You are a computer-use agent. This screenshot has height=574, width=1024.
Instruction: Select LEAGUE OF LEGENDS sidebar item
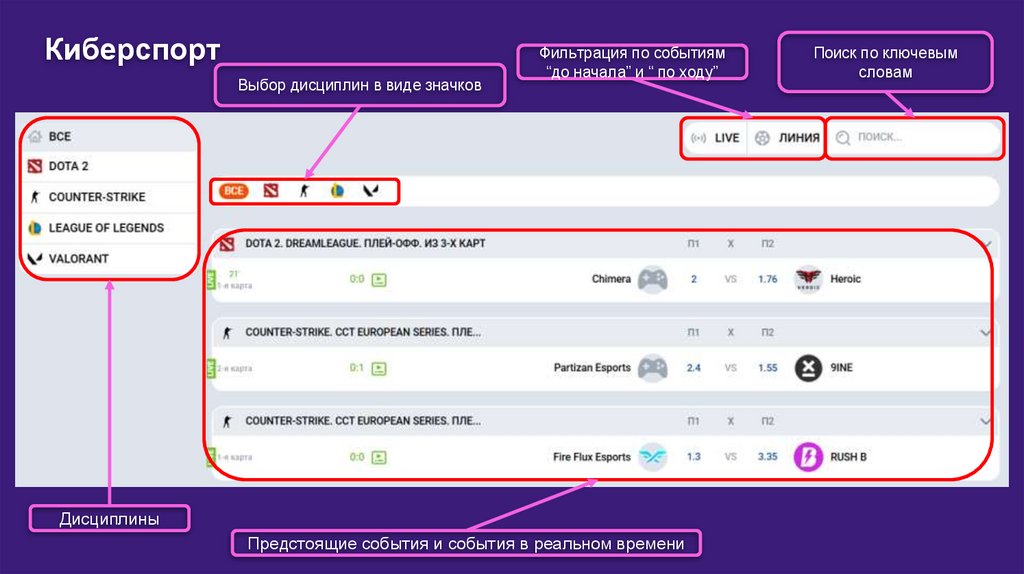[x=109, y=228]
